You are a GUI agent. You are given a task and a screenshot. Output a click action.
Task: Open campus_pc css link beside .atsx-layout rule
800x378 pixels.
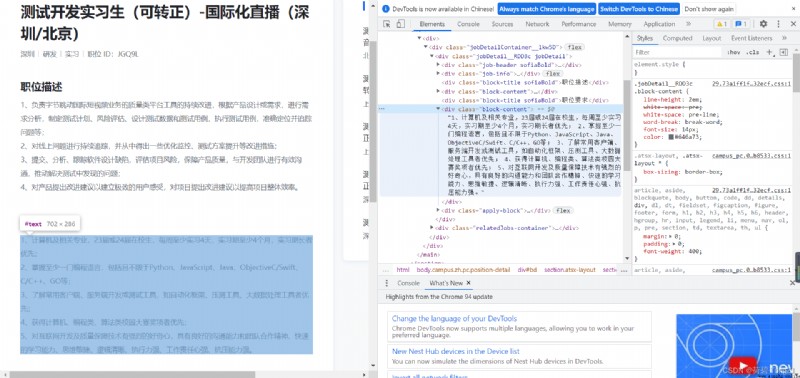tap(752, 155)
